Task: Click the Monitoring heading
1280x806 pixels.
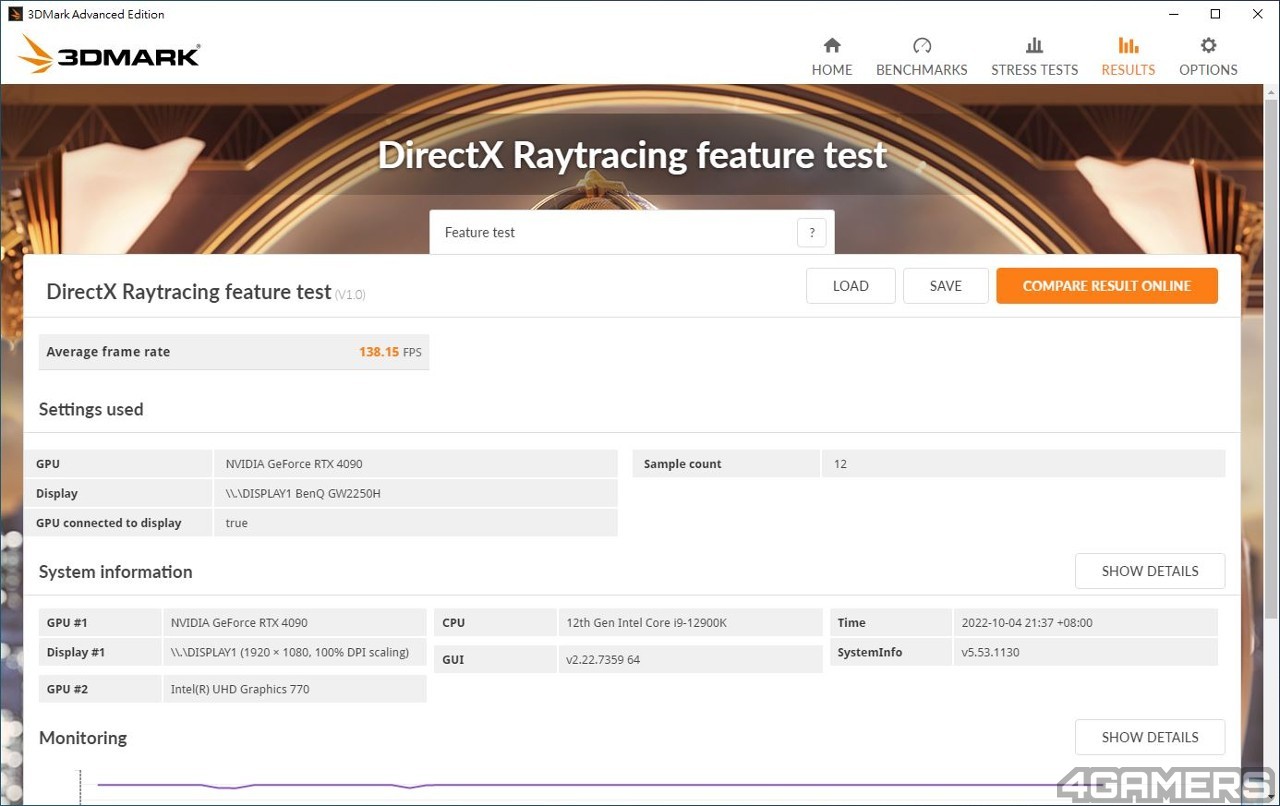Action: pyautogui.click(x=83, y=738)
